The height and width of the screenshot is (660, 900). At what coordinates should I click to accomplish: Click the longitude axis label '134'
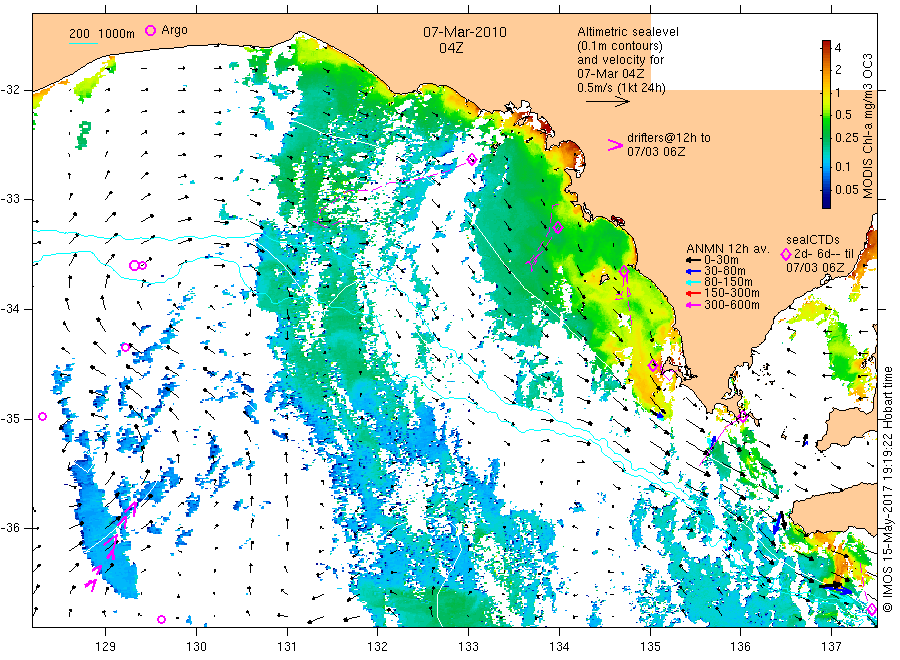559,647
